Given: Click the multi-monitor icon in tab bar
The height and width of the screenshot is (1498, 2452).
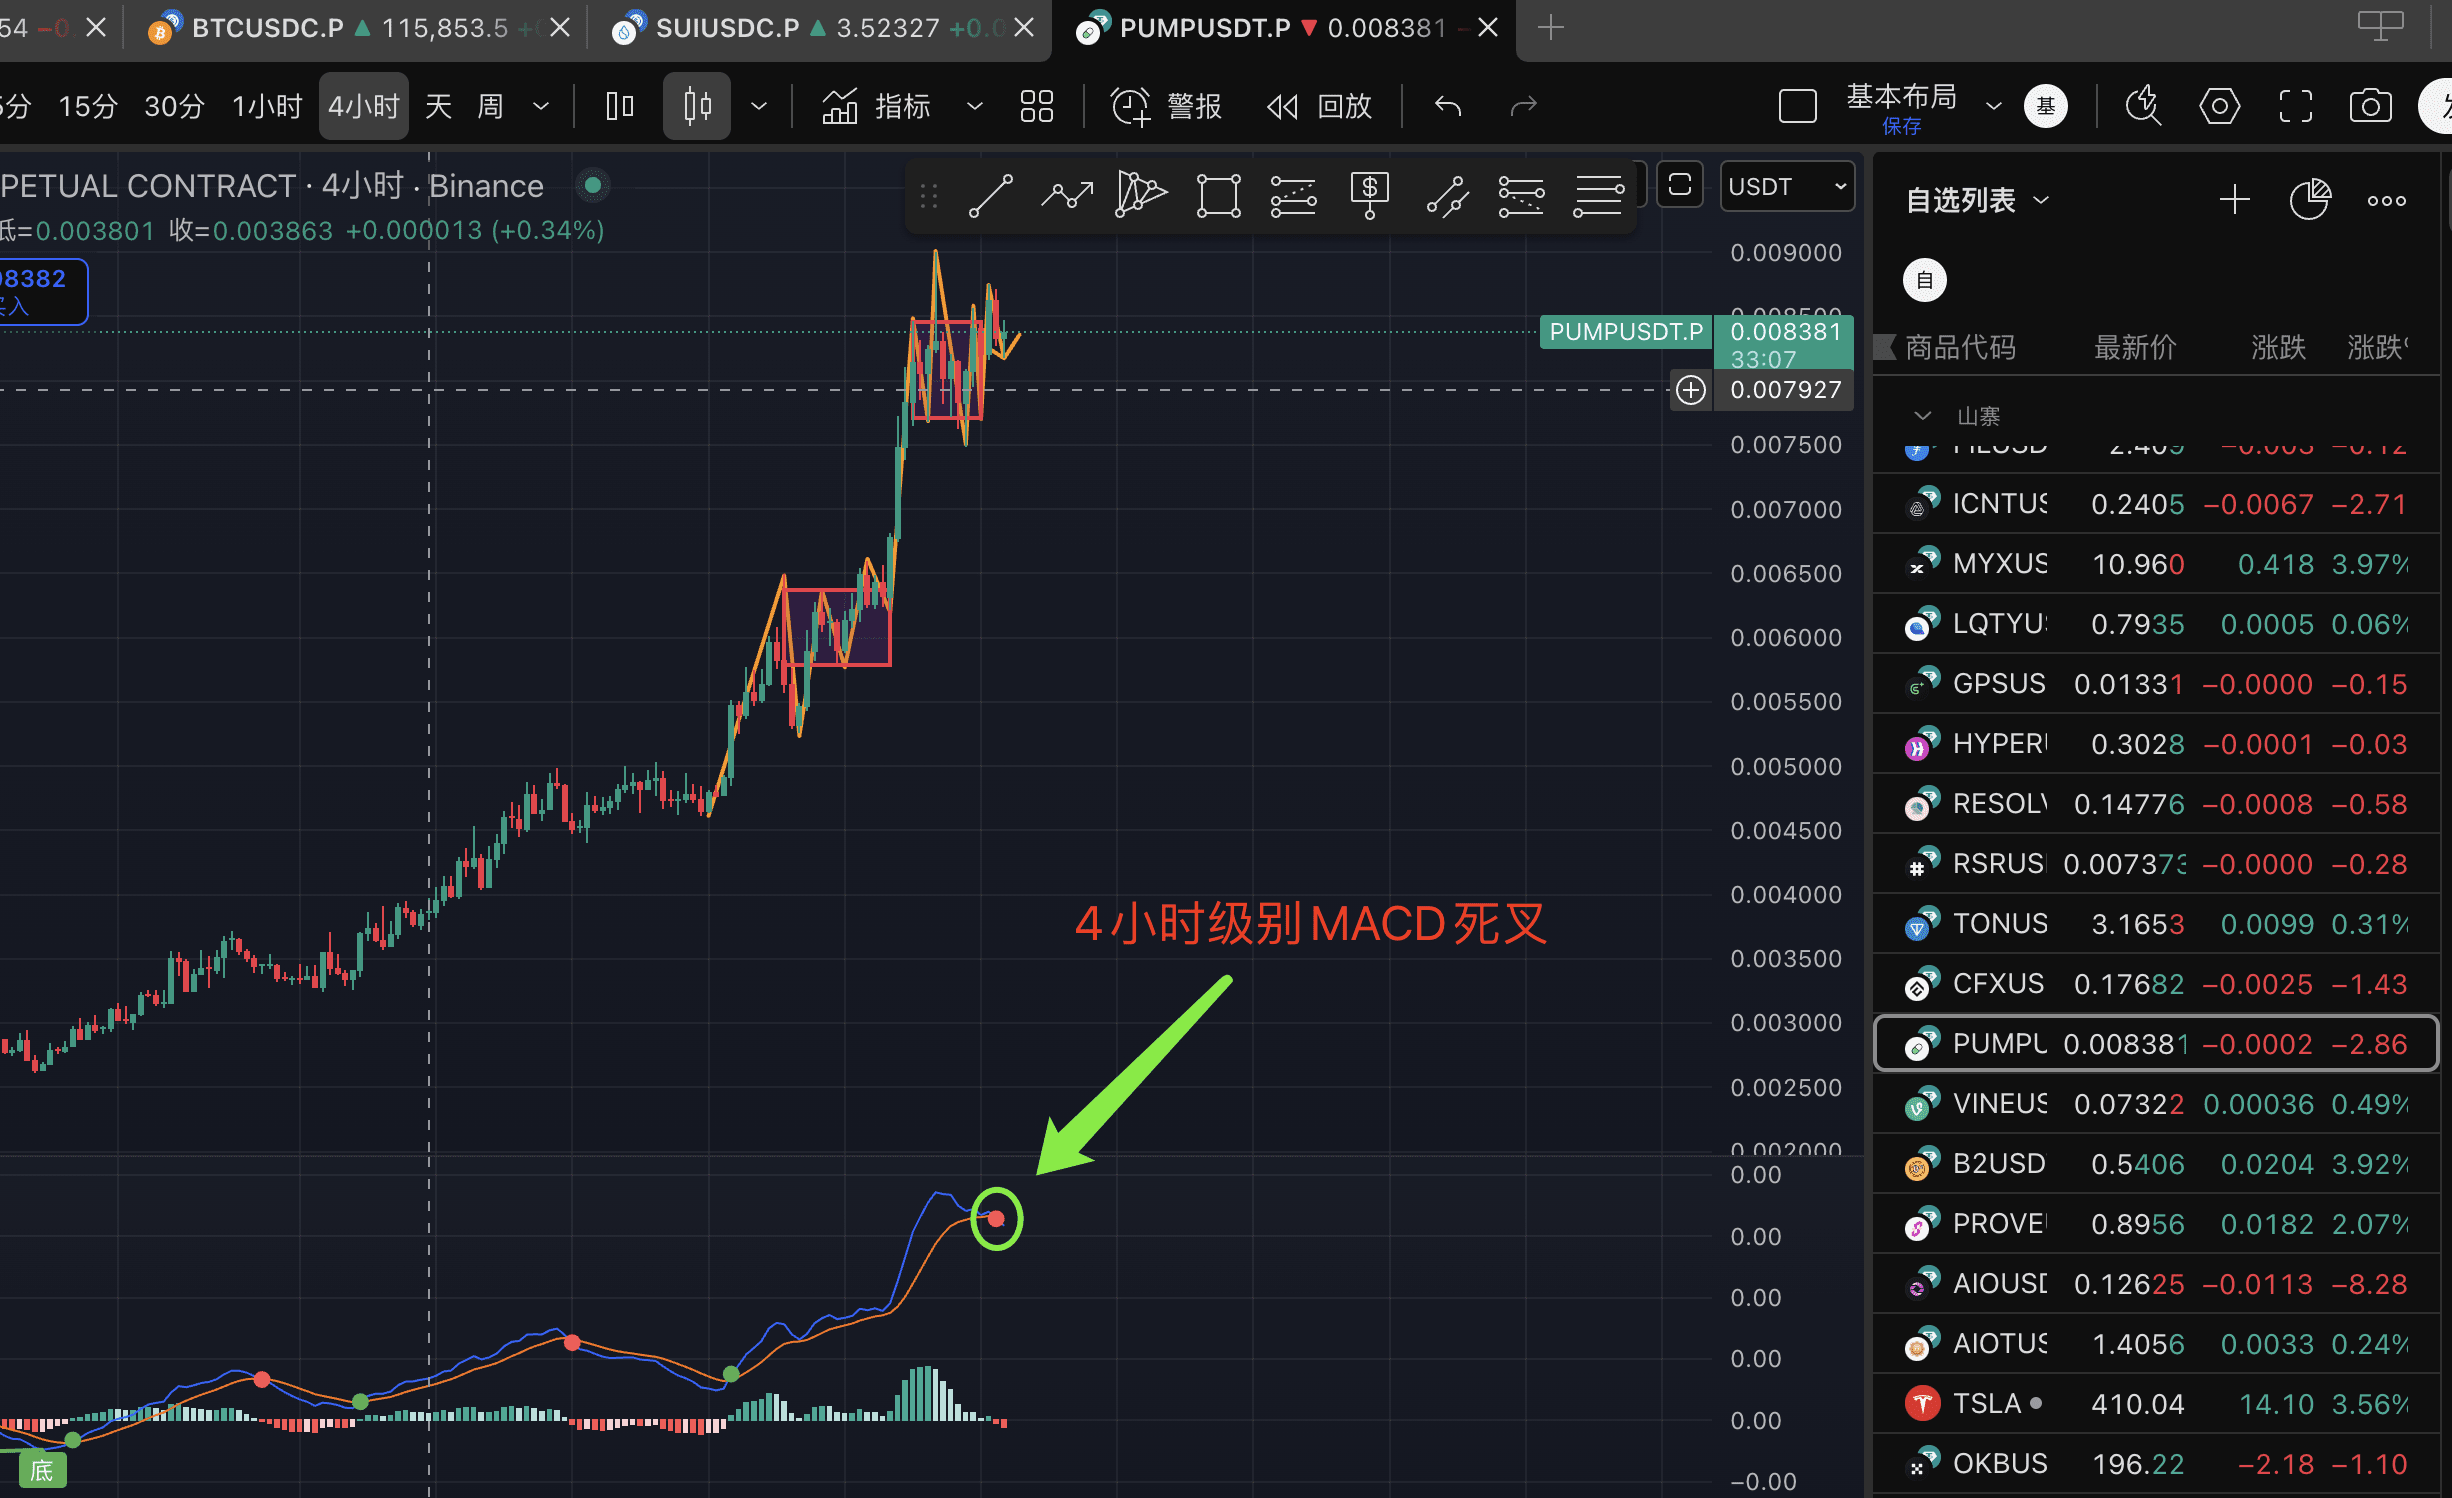Looking at the screenshot, I should point(2380,26).
